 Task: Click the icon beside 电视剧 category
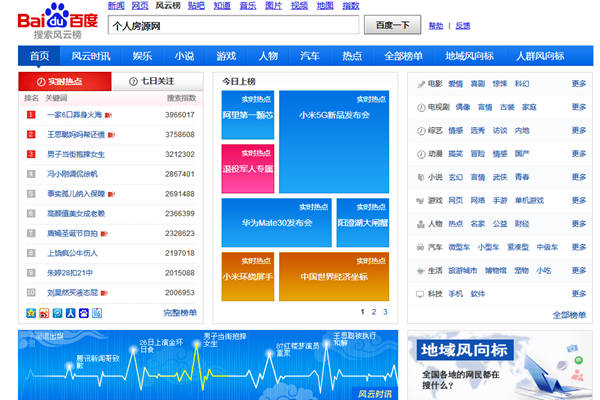click(x=421, y=107)
